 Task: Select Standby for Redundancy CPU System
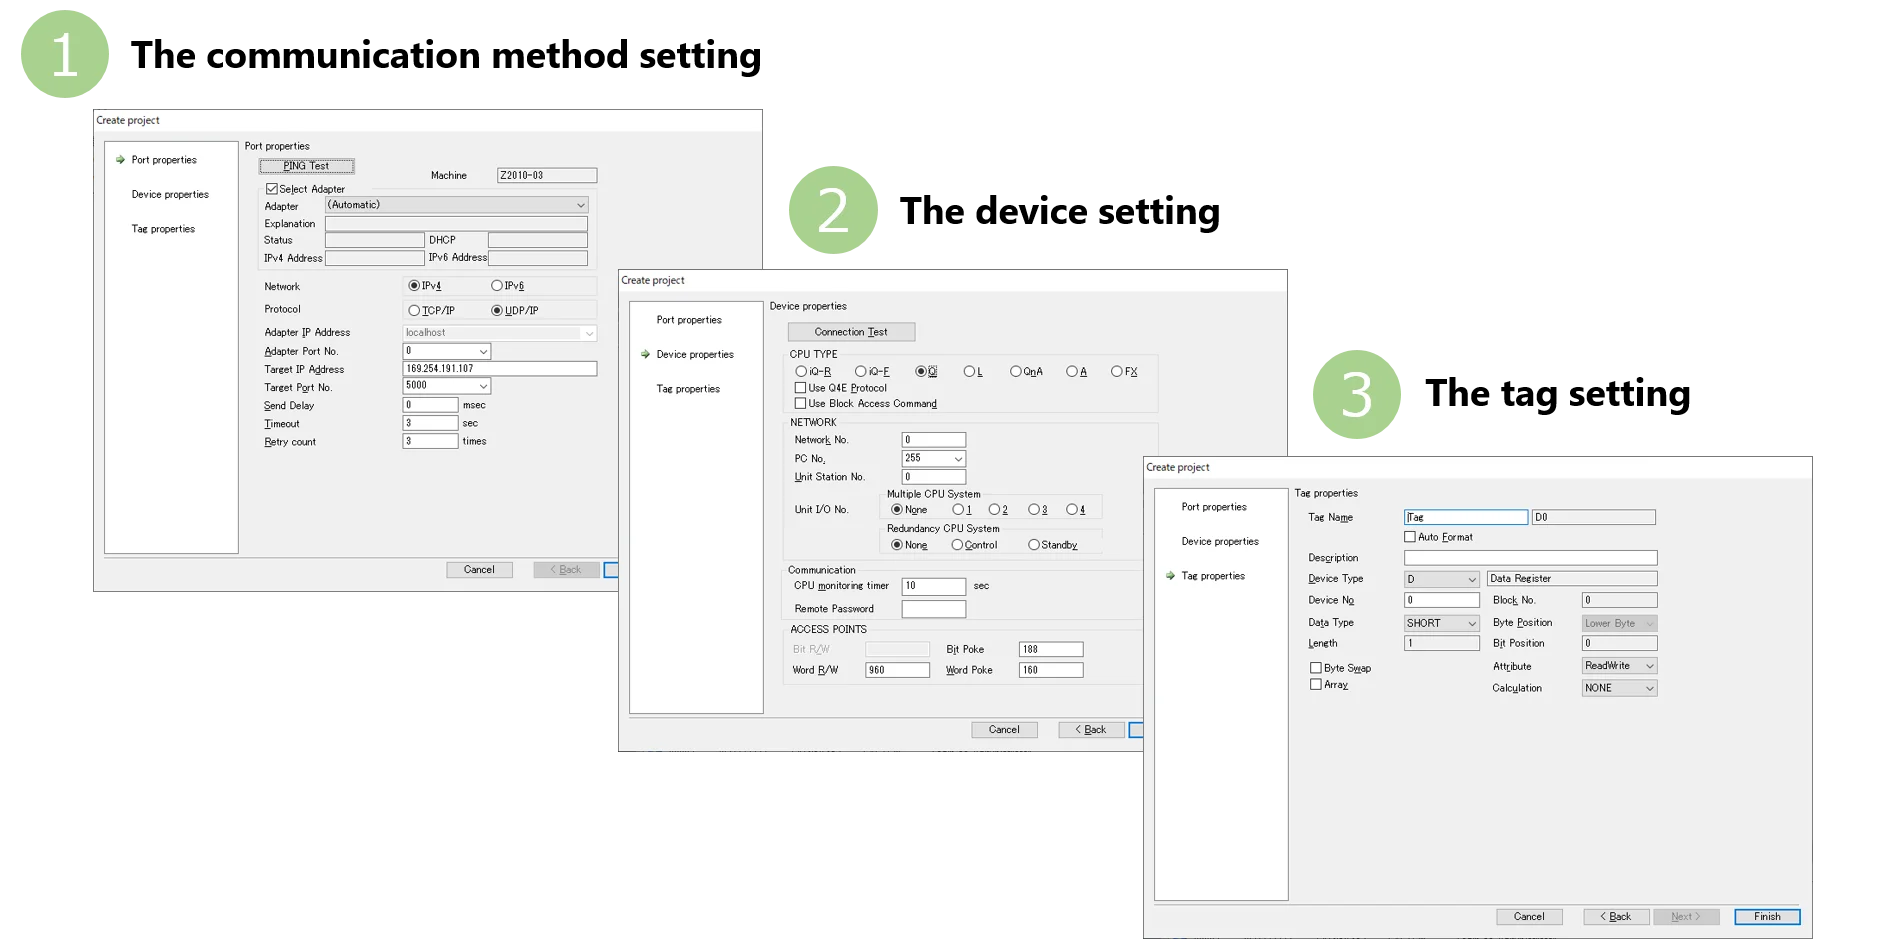1034,545
